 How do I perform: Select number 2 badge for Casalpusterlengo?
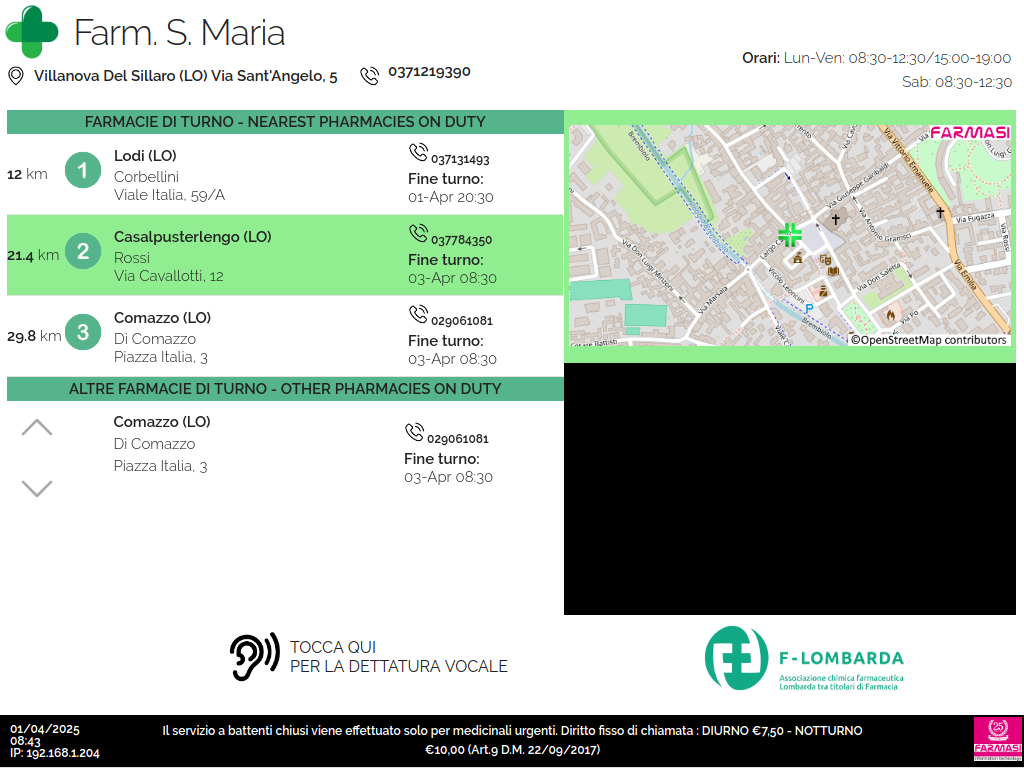click(x=83, y=252)
